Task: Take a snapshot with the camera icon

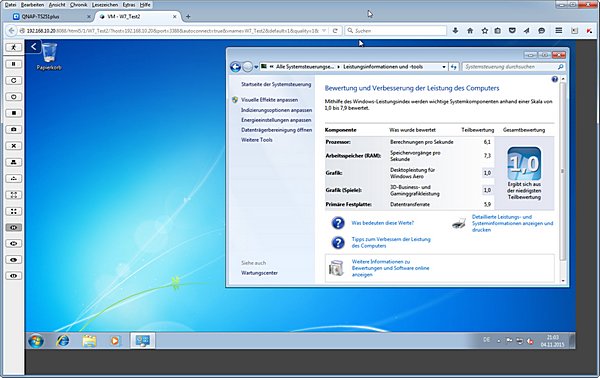Action: pyautogui.click(x=13, y=129)
